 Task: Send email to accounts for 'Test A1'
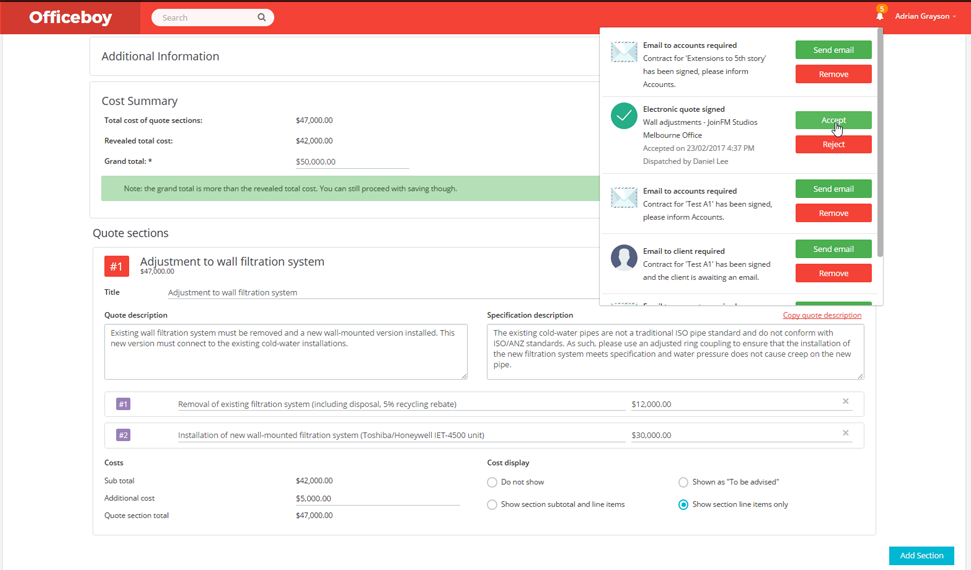833,188
